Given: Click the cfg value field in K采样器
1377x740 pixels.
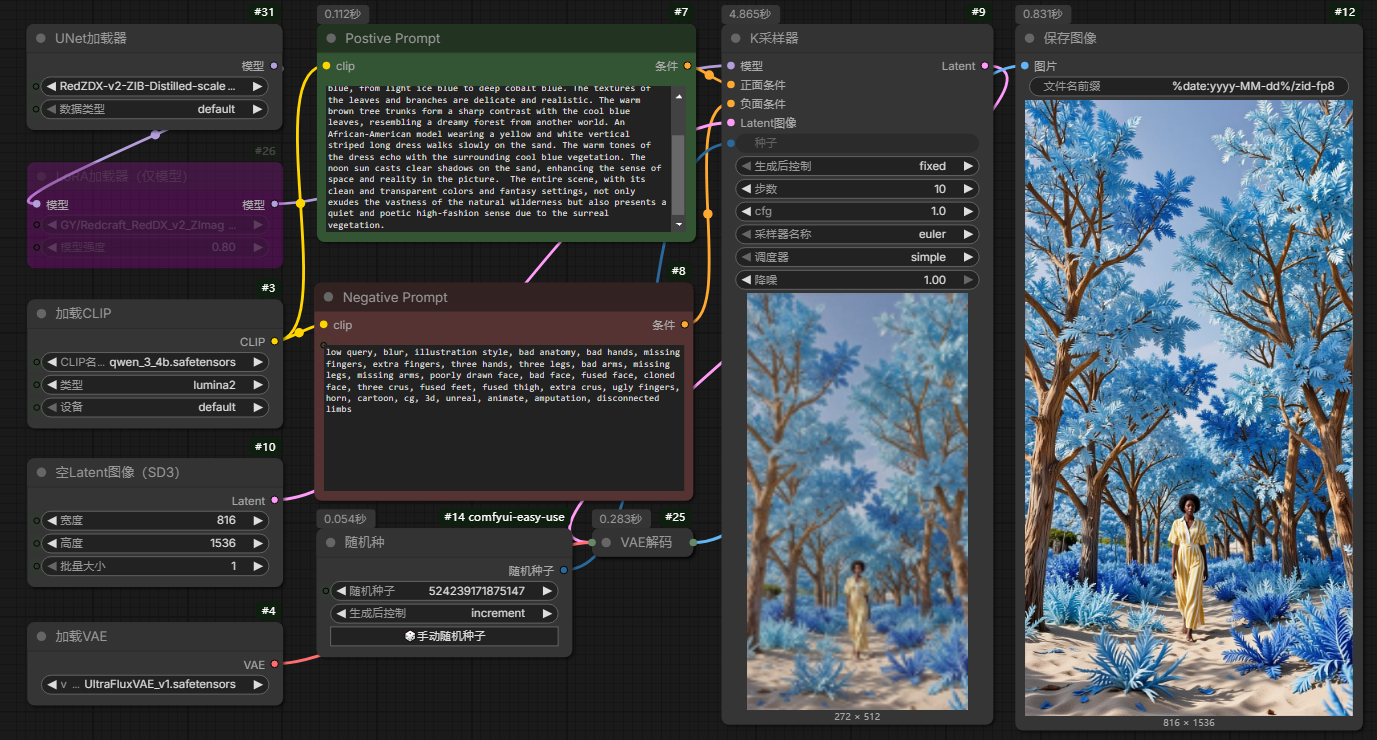Looking at the screenshot, I should coord(857,211).
